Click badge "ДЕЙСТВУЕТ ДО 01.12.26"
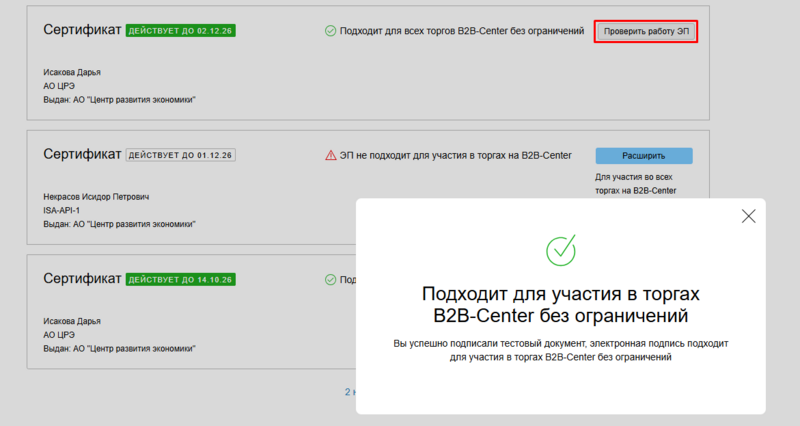Image resolution: width=800 pixels, height=426 pixels. click(x=181, y=155)
